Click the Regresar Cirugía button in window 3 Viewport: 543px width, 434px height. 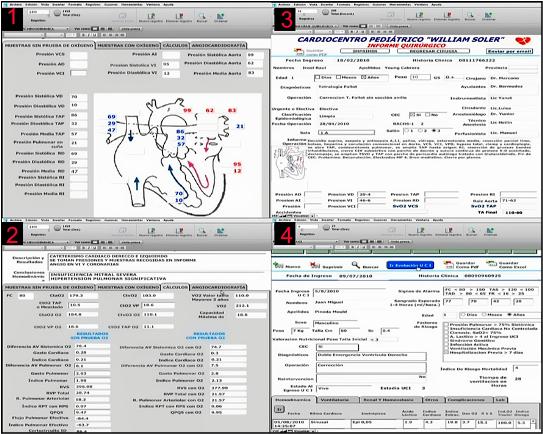coord(433,51)
